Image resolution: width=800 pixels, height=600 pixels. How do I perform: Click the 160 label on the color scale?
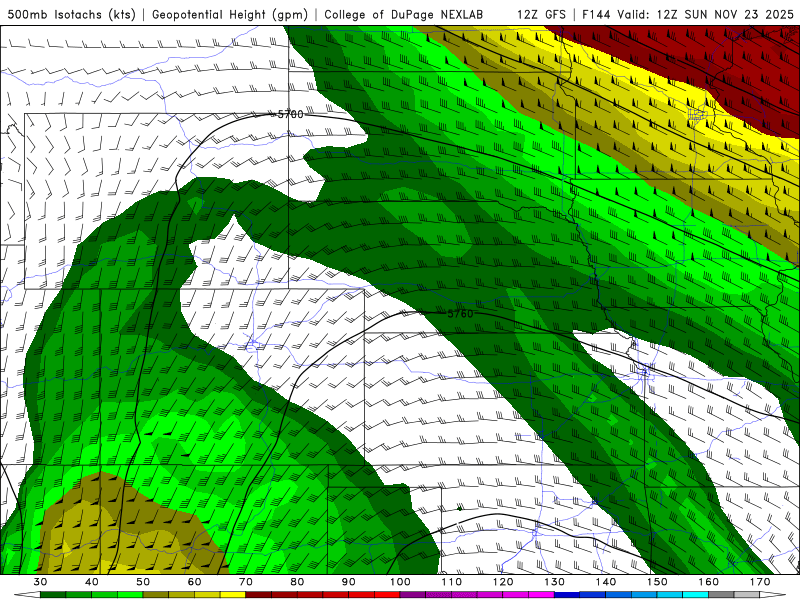(x=709, y=582)
